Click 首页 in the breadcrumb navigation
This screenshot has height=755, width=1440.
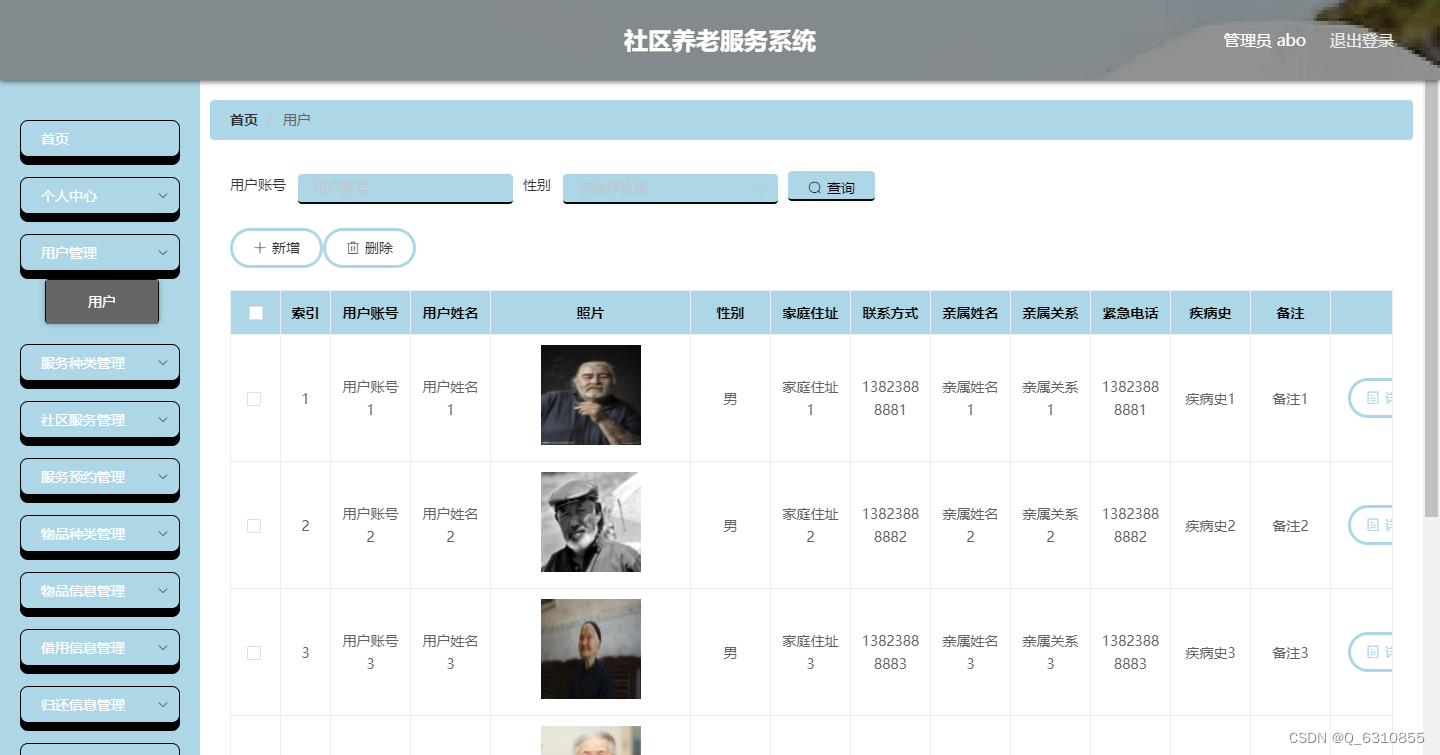(243, 119)
